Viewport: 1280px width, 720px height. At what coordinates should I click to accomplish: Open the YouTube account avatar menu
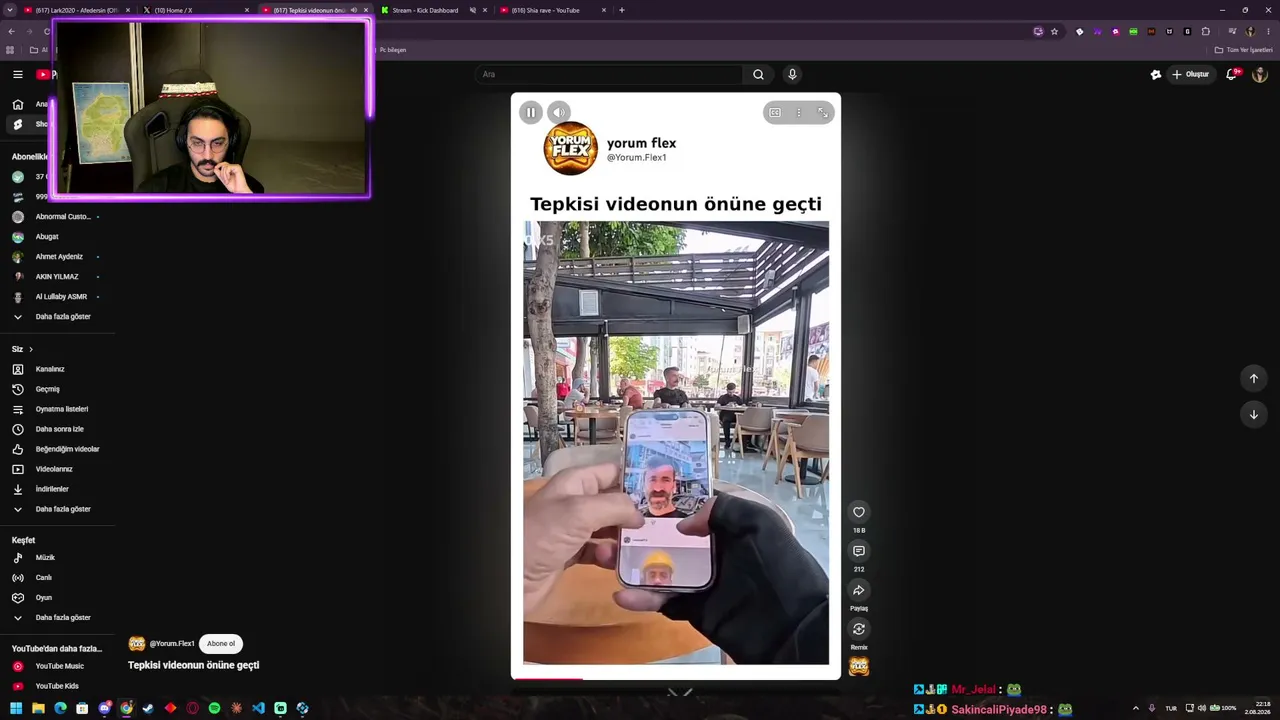(1259, 74)
